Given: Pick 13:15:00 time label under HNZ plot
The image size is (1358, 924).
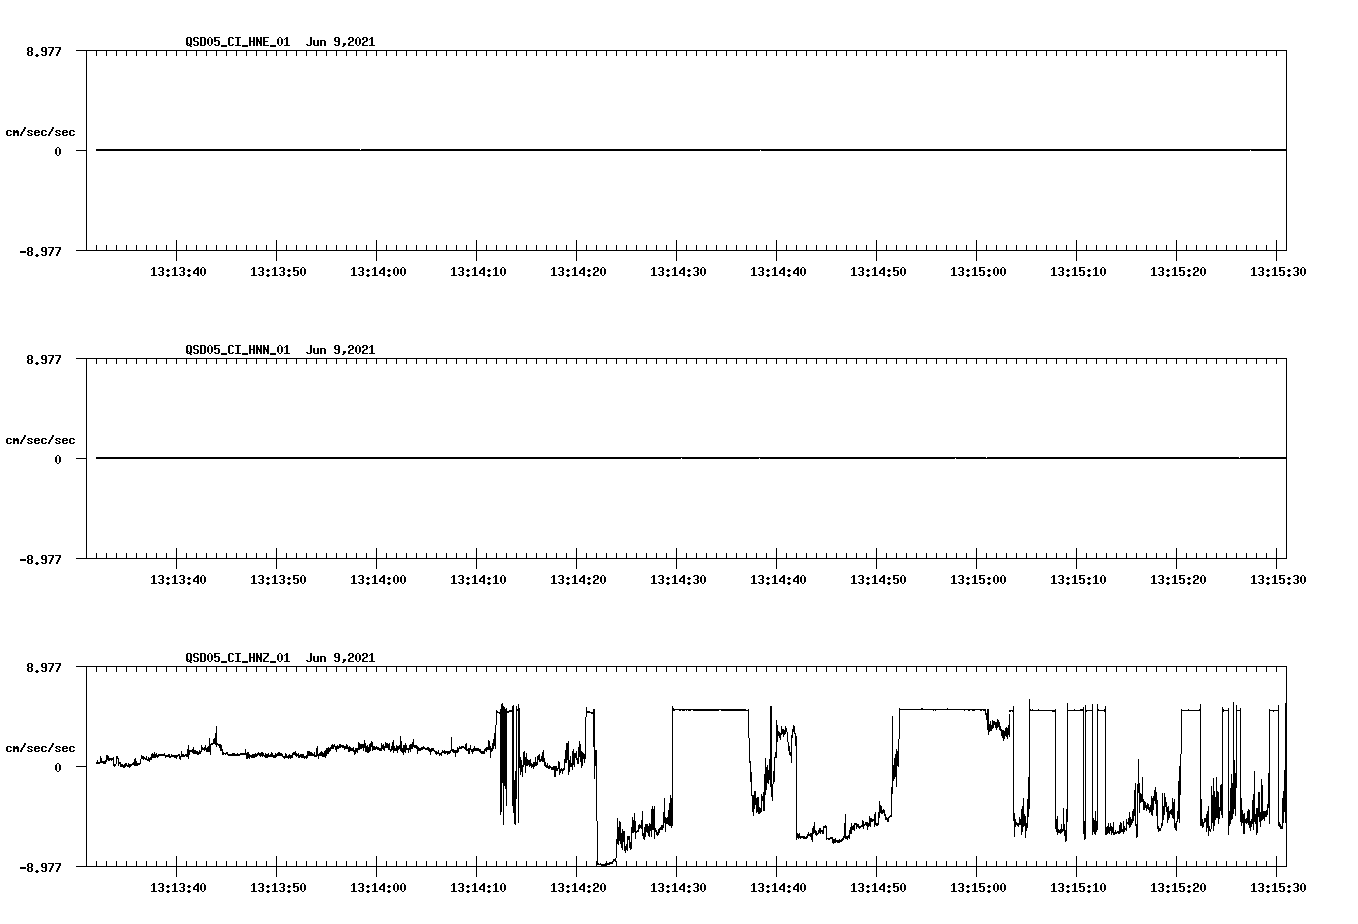Looking at the screenshot, I should click(978, 888).
